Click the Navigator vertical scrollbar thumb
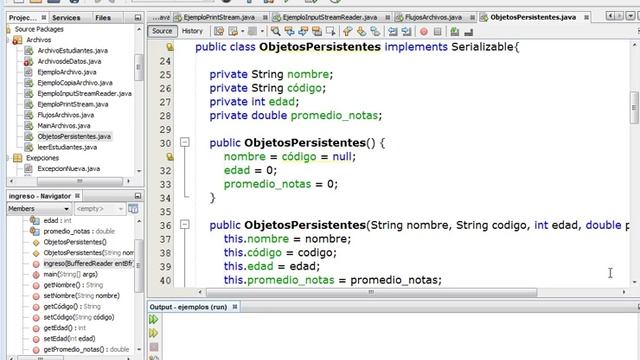Viewport: 640px width, 360px height. [138, 265]
